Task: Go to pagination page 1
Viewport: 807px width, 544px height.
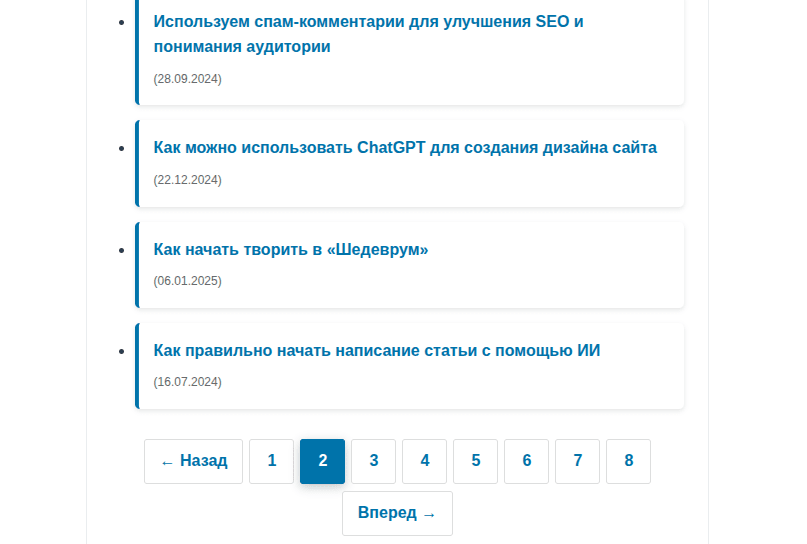Action: (271, 461)
